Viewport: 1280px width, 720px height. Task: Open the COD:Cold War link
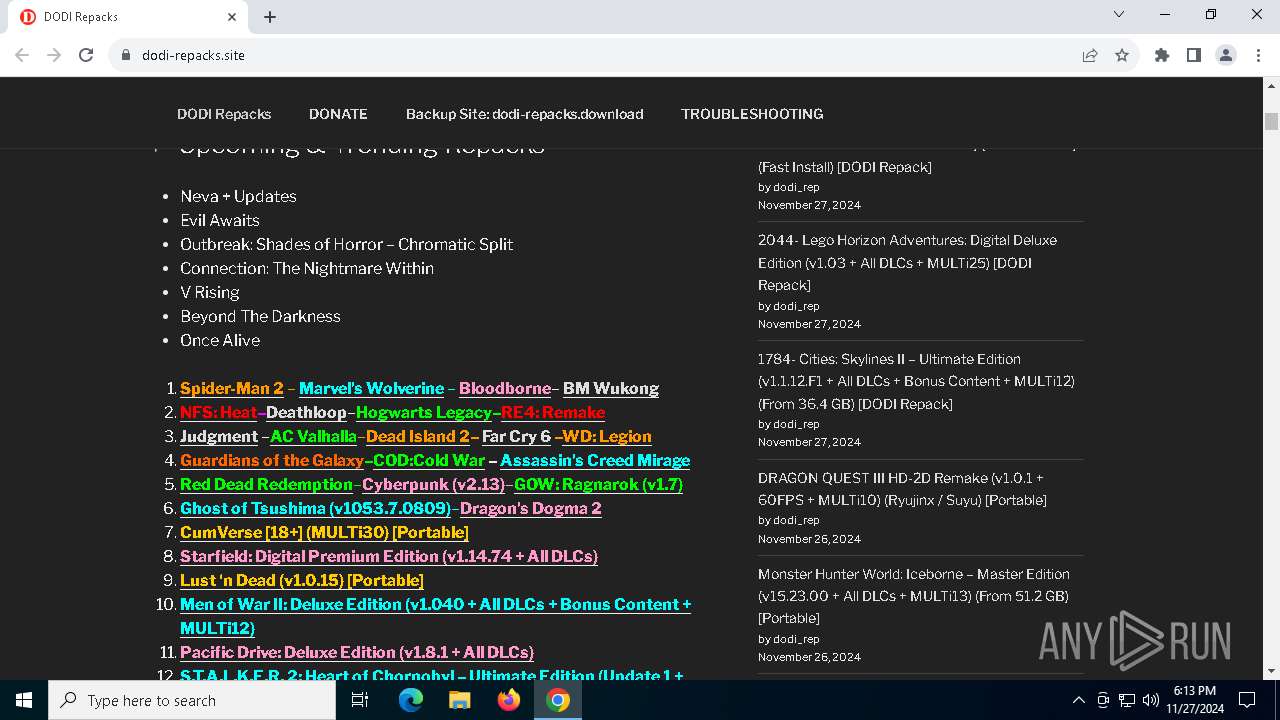(429, 460)
